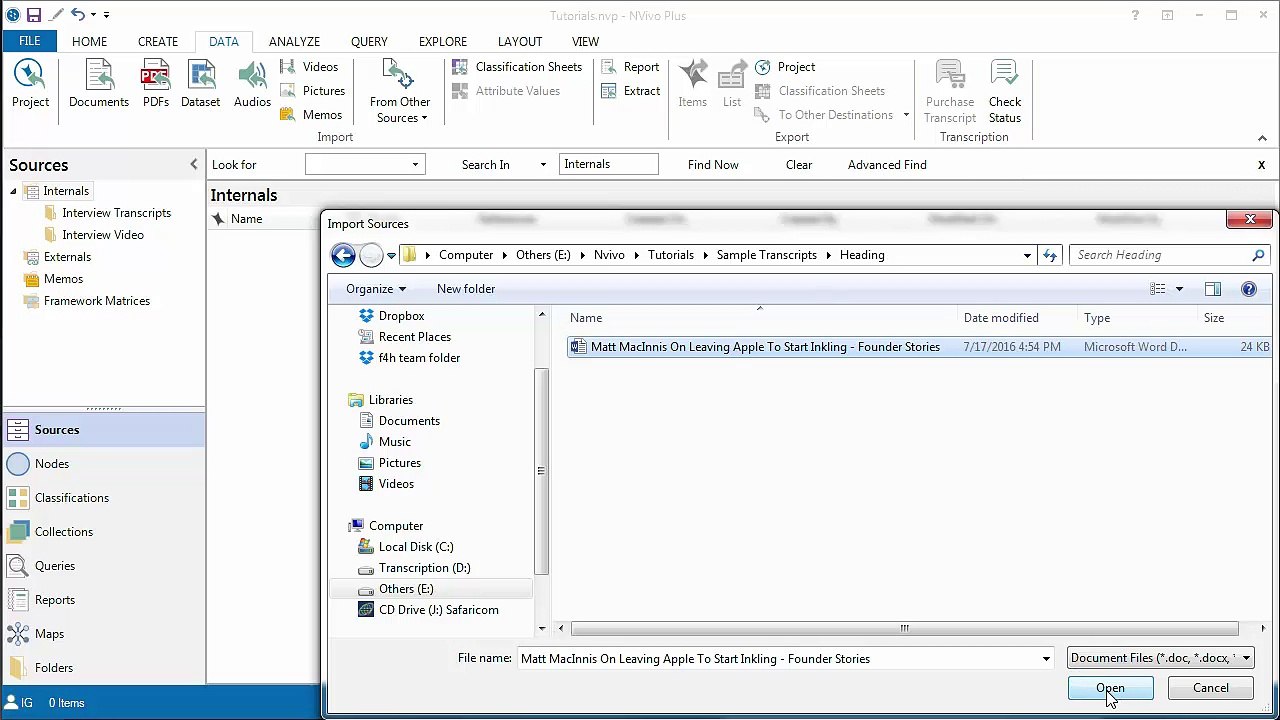Click the PDFs import icon
Image resolution: width=1280 pixels, height=720 pixels.
(155, 84)
